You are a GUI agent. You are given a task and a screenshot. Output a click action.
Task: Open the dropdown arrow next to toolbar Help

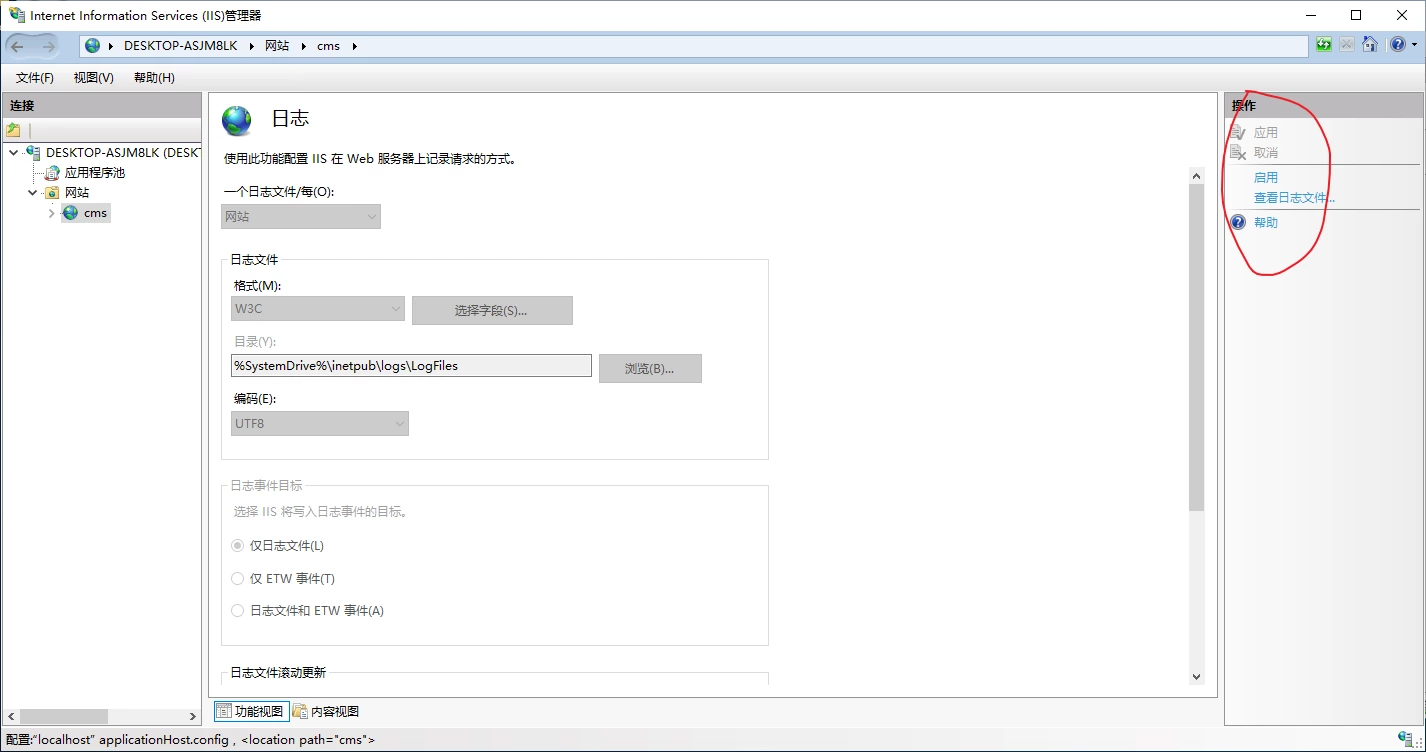pos(1412,45)
